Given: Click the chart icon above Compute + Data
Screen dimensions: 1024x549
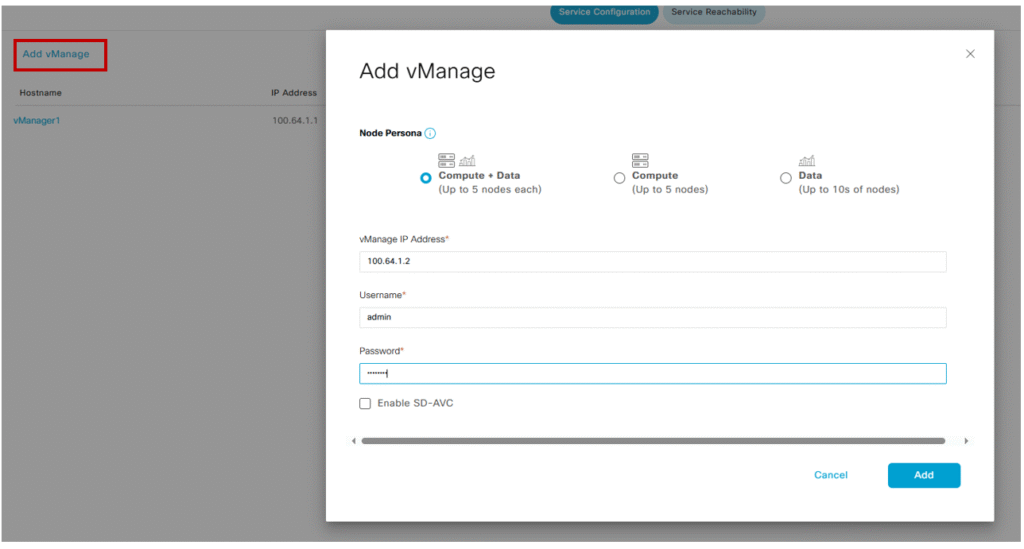Looking at the screenshot, I should tap(467, 160).
